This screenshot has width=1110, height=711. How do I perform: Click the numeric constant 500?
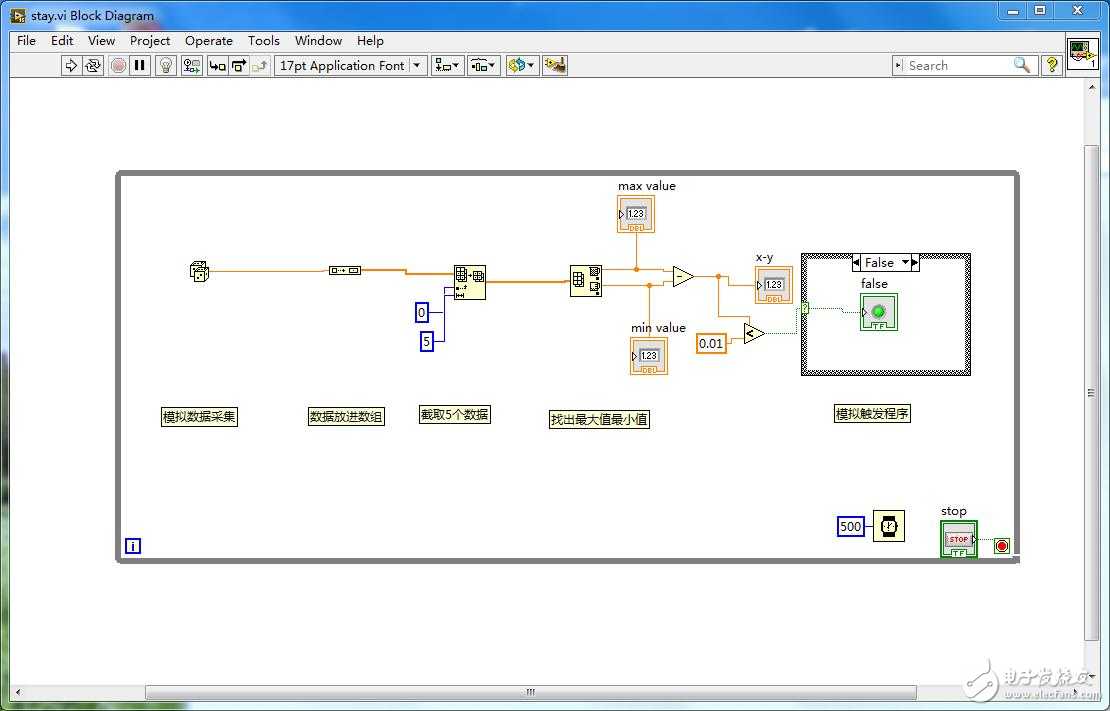[851, 526]
